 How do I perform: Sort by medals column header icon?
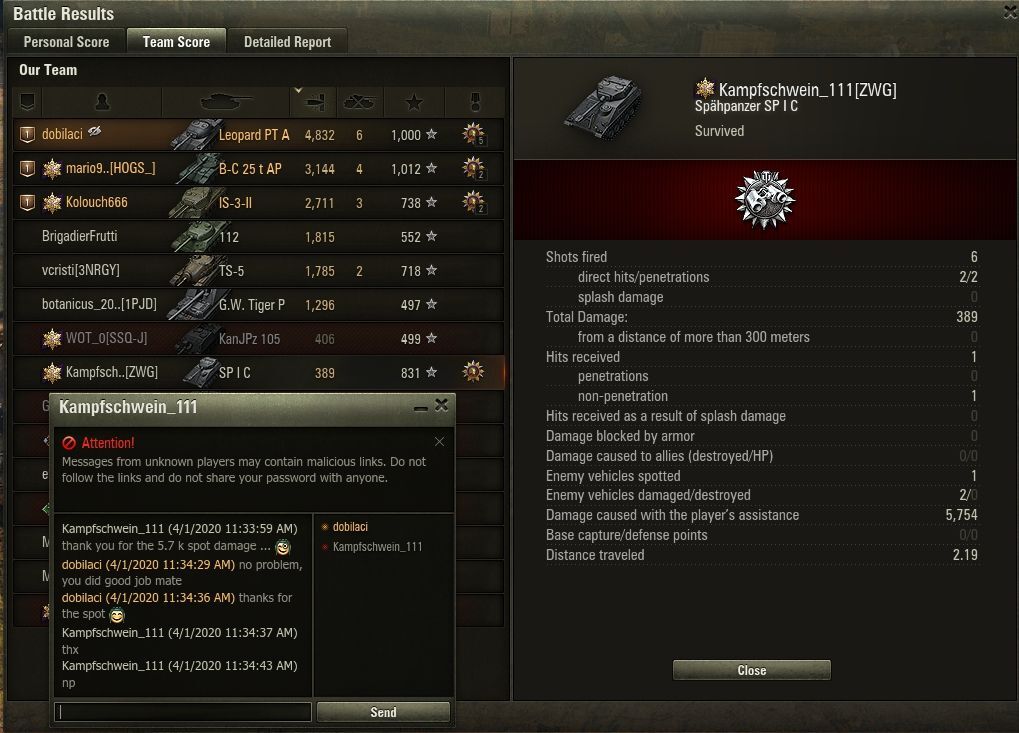(474, 102)
